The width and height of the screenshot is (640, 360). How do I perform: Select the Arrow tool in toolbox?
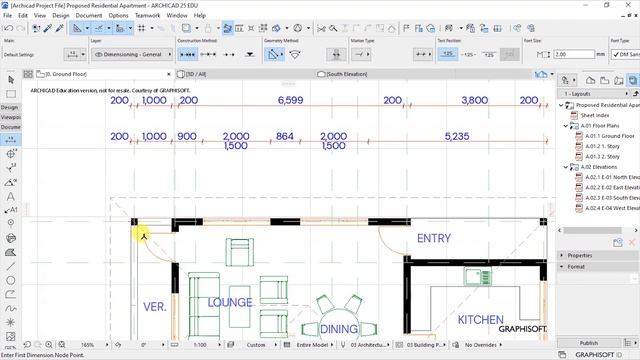coord(11,80)
